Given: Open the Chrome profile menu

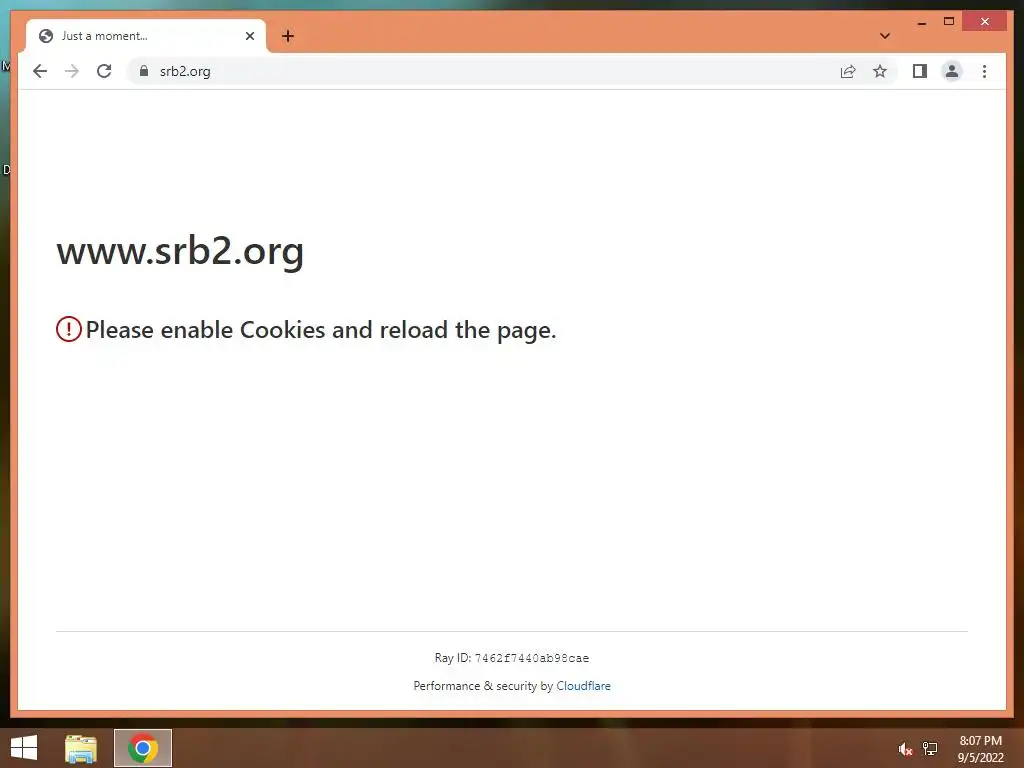Looking at the screenshot, I should click(x=952, y=71).
